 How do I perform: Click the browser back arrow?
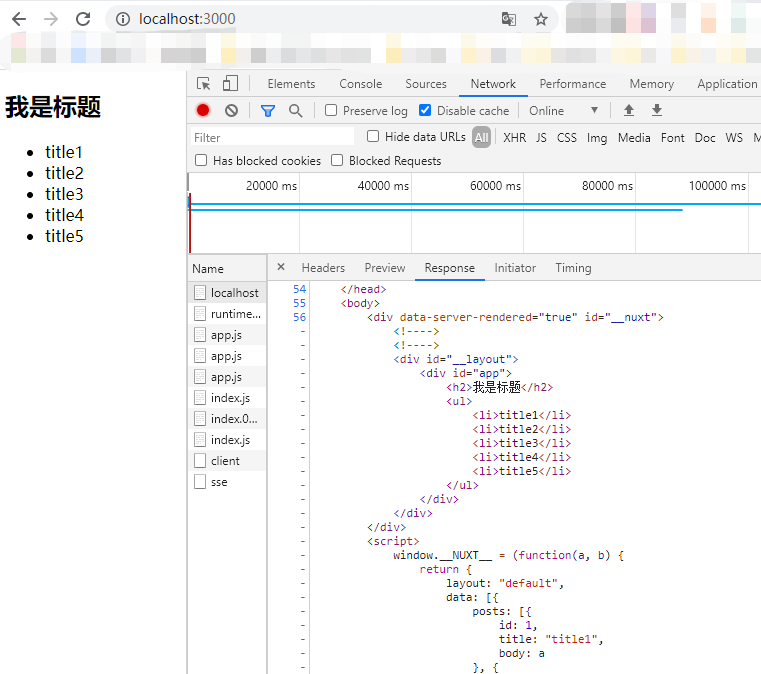[x=19, y=19]
